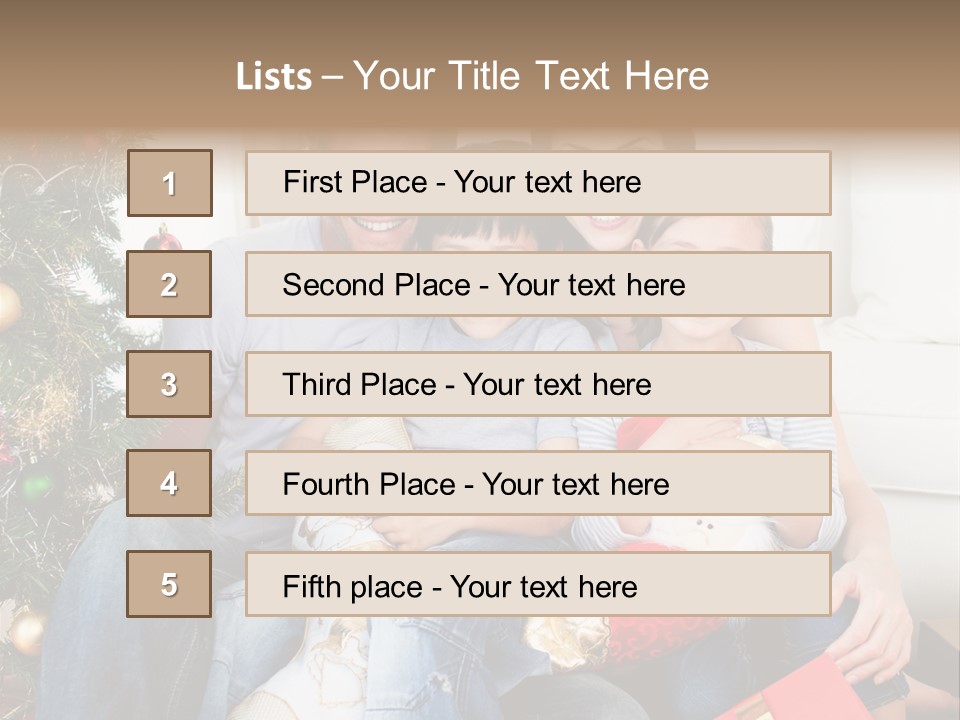This screenshot has height=720, width=960.
Task: Click the bold word "Lists" in title
Action: pyautogui.click(x=273, y=77)
